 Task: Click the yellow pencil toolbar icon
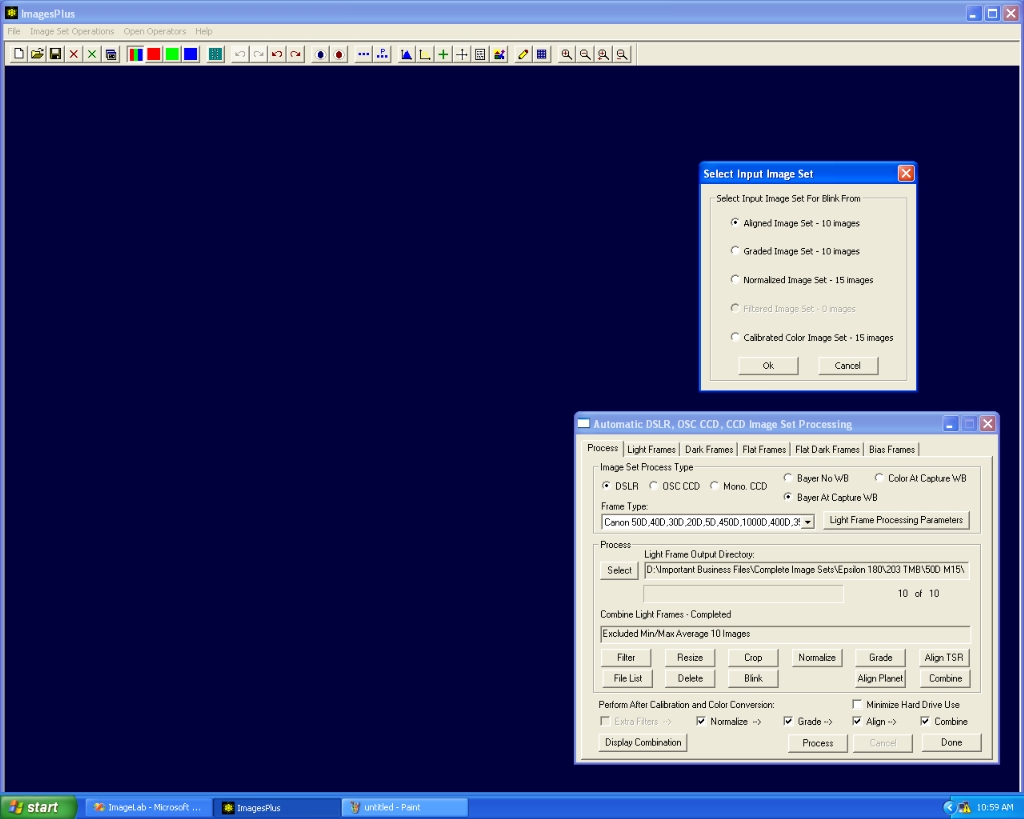tap(522, 54)
